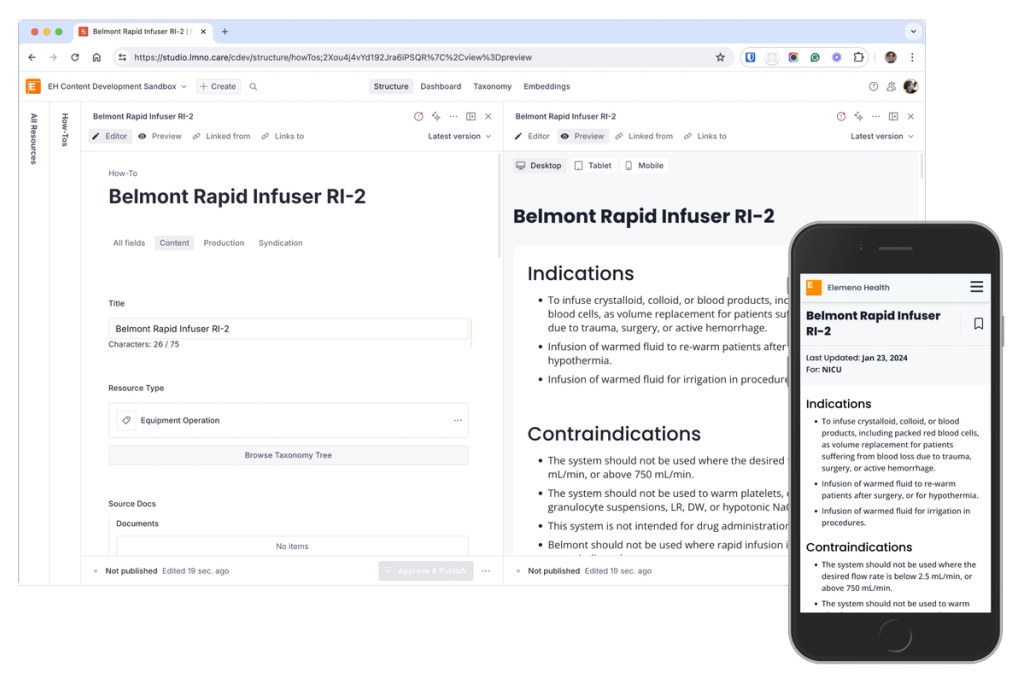The width and height of the screenshot is (1024, 684).
Task: Close the left Belmont Rapid Infuser pane
Action: click(488, 116)
